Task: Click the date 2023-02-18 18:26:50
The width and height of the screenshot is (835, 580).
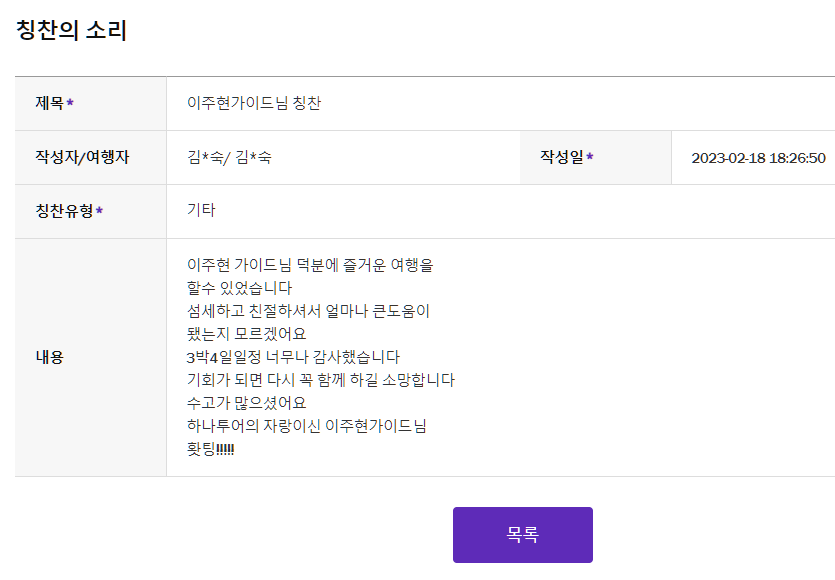Action: [x=758, y=158]
